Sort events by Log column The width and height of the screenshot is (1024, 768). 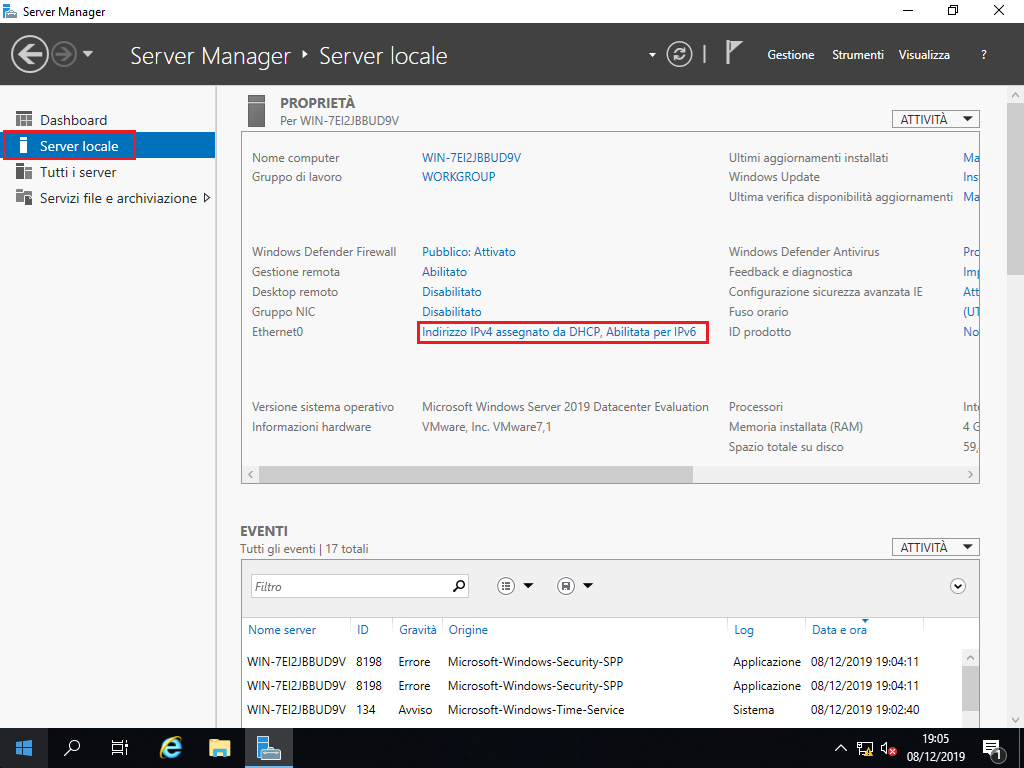(x=743, y=630)
